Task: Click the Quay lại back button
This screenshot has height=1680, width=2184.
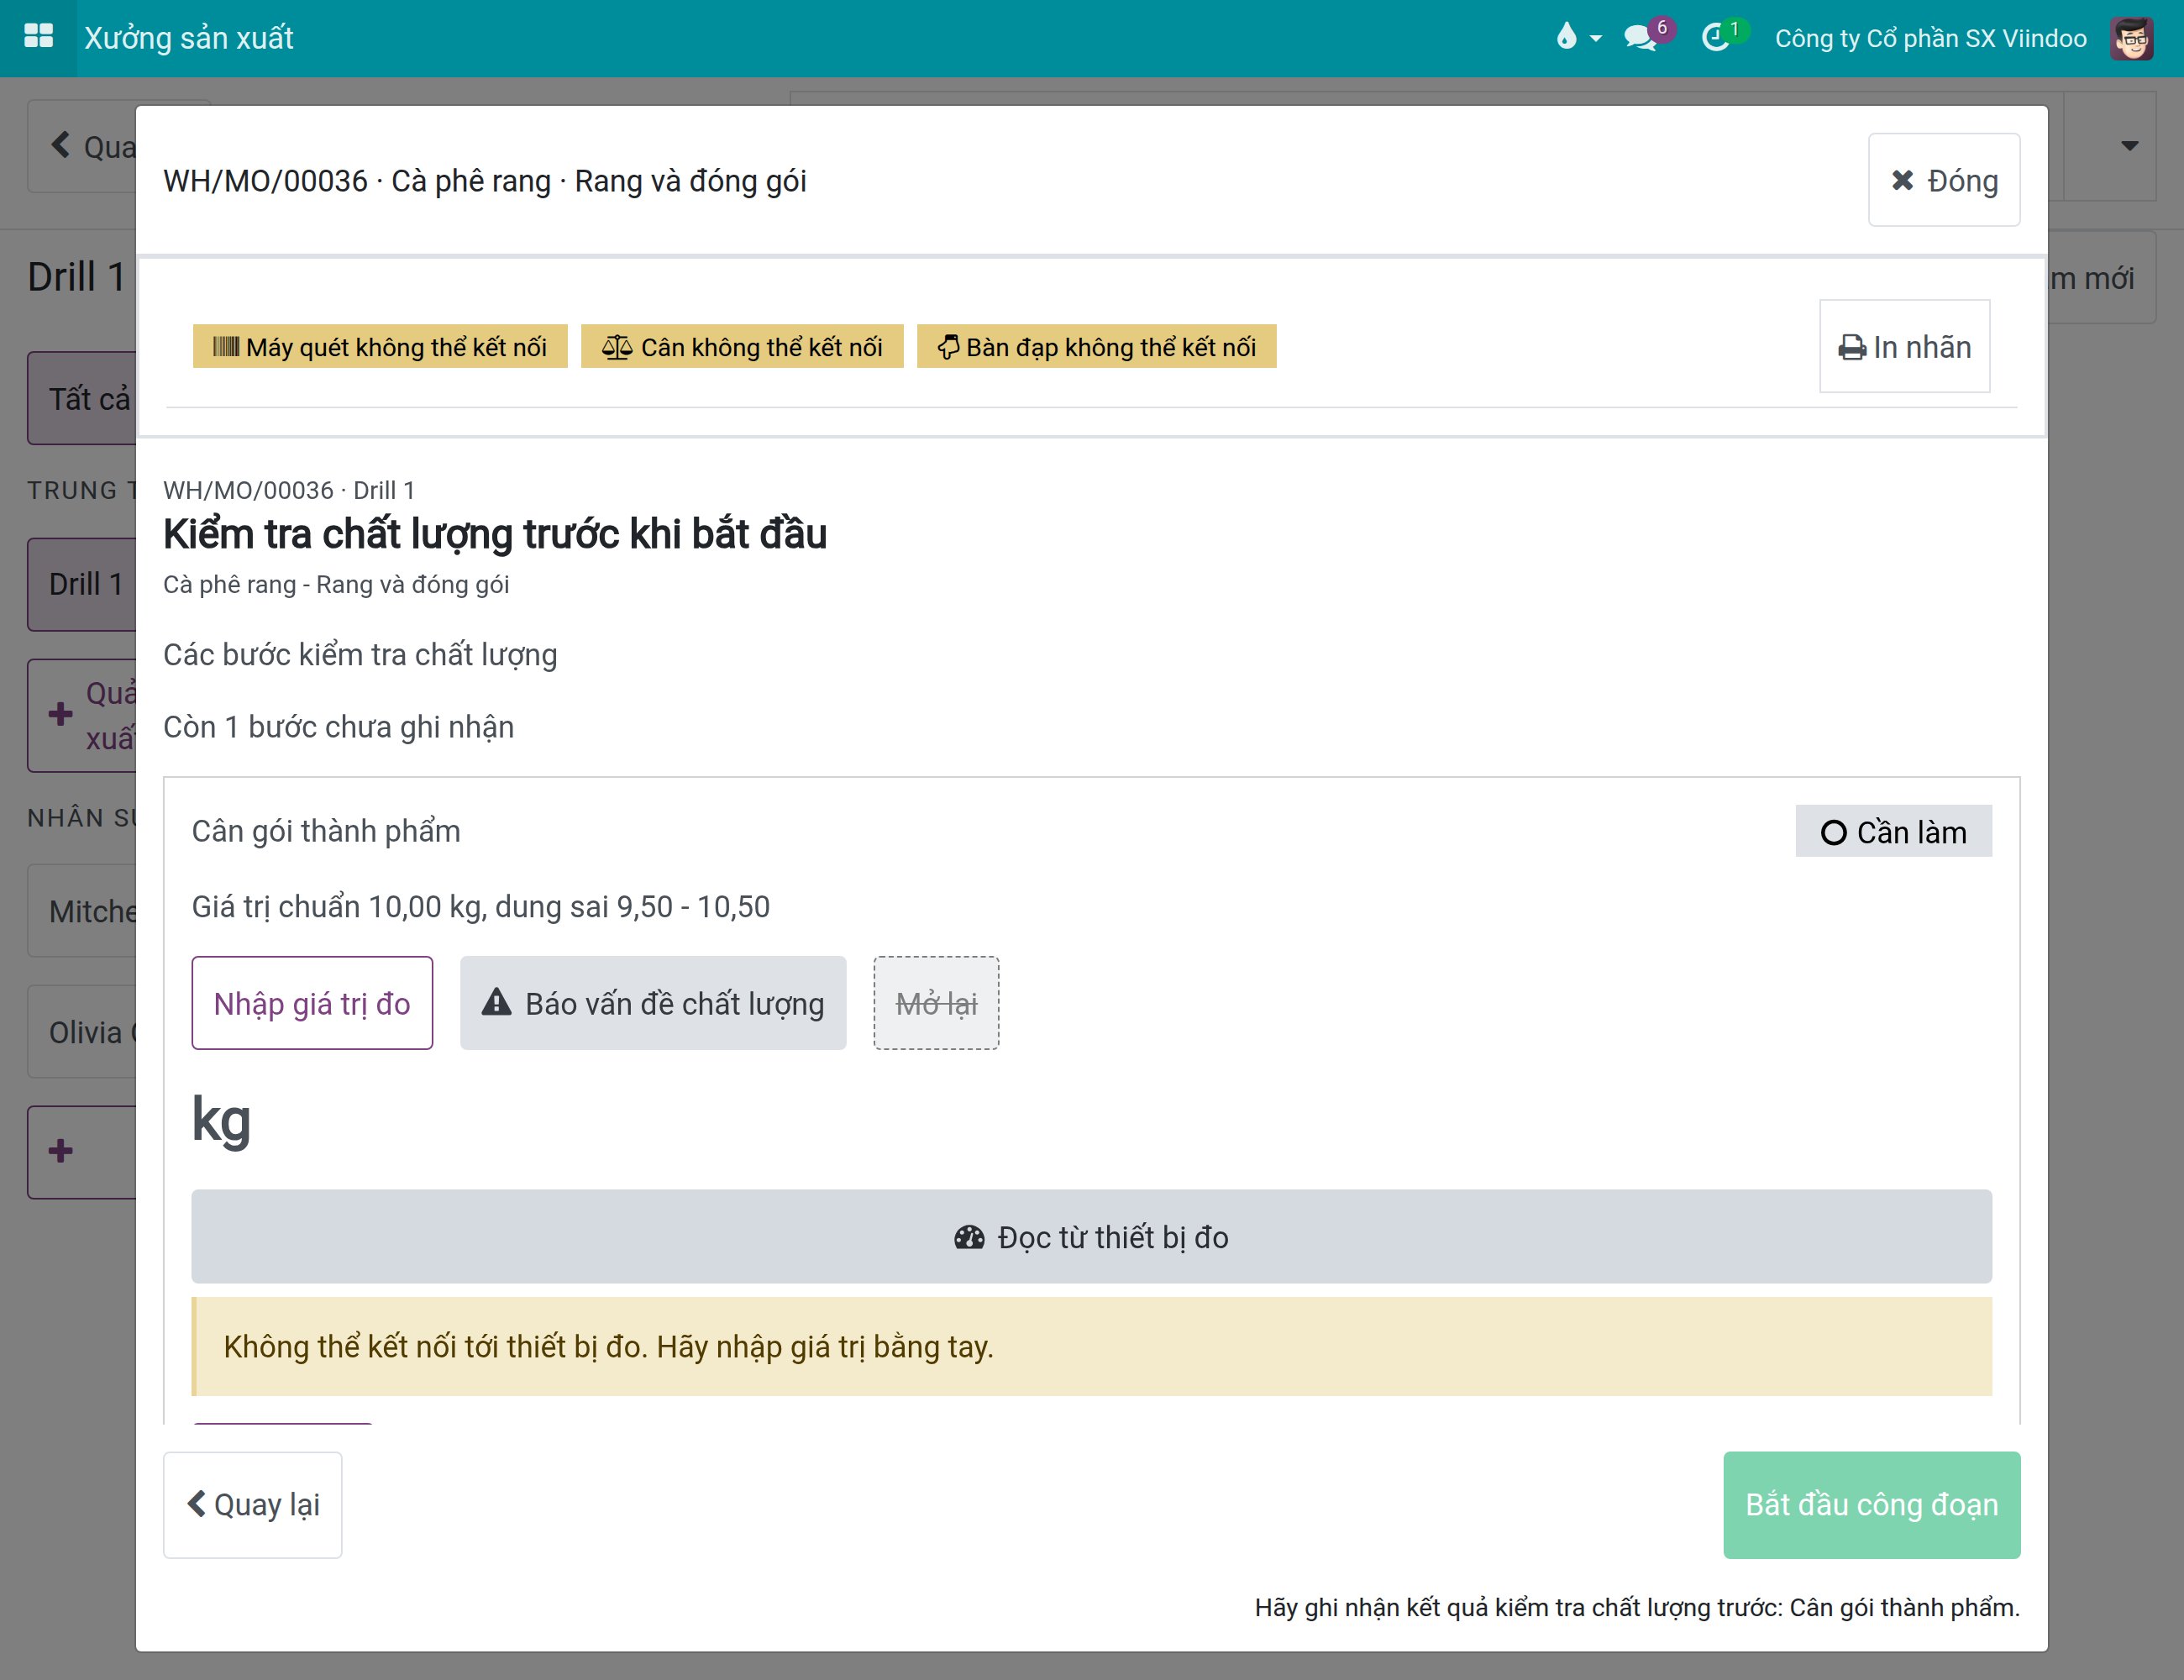Action: [x=252, y=1504]
